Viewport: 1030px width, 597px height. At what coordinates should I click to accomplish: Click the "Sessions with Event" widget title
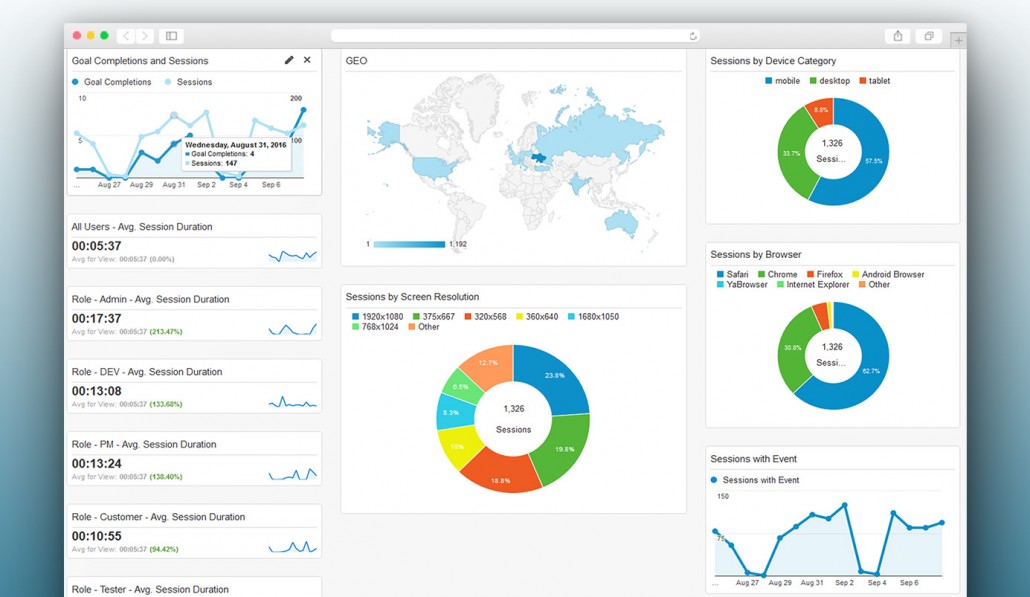[753, 459]
